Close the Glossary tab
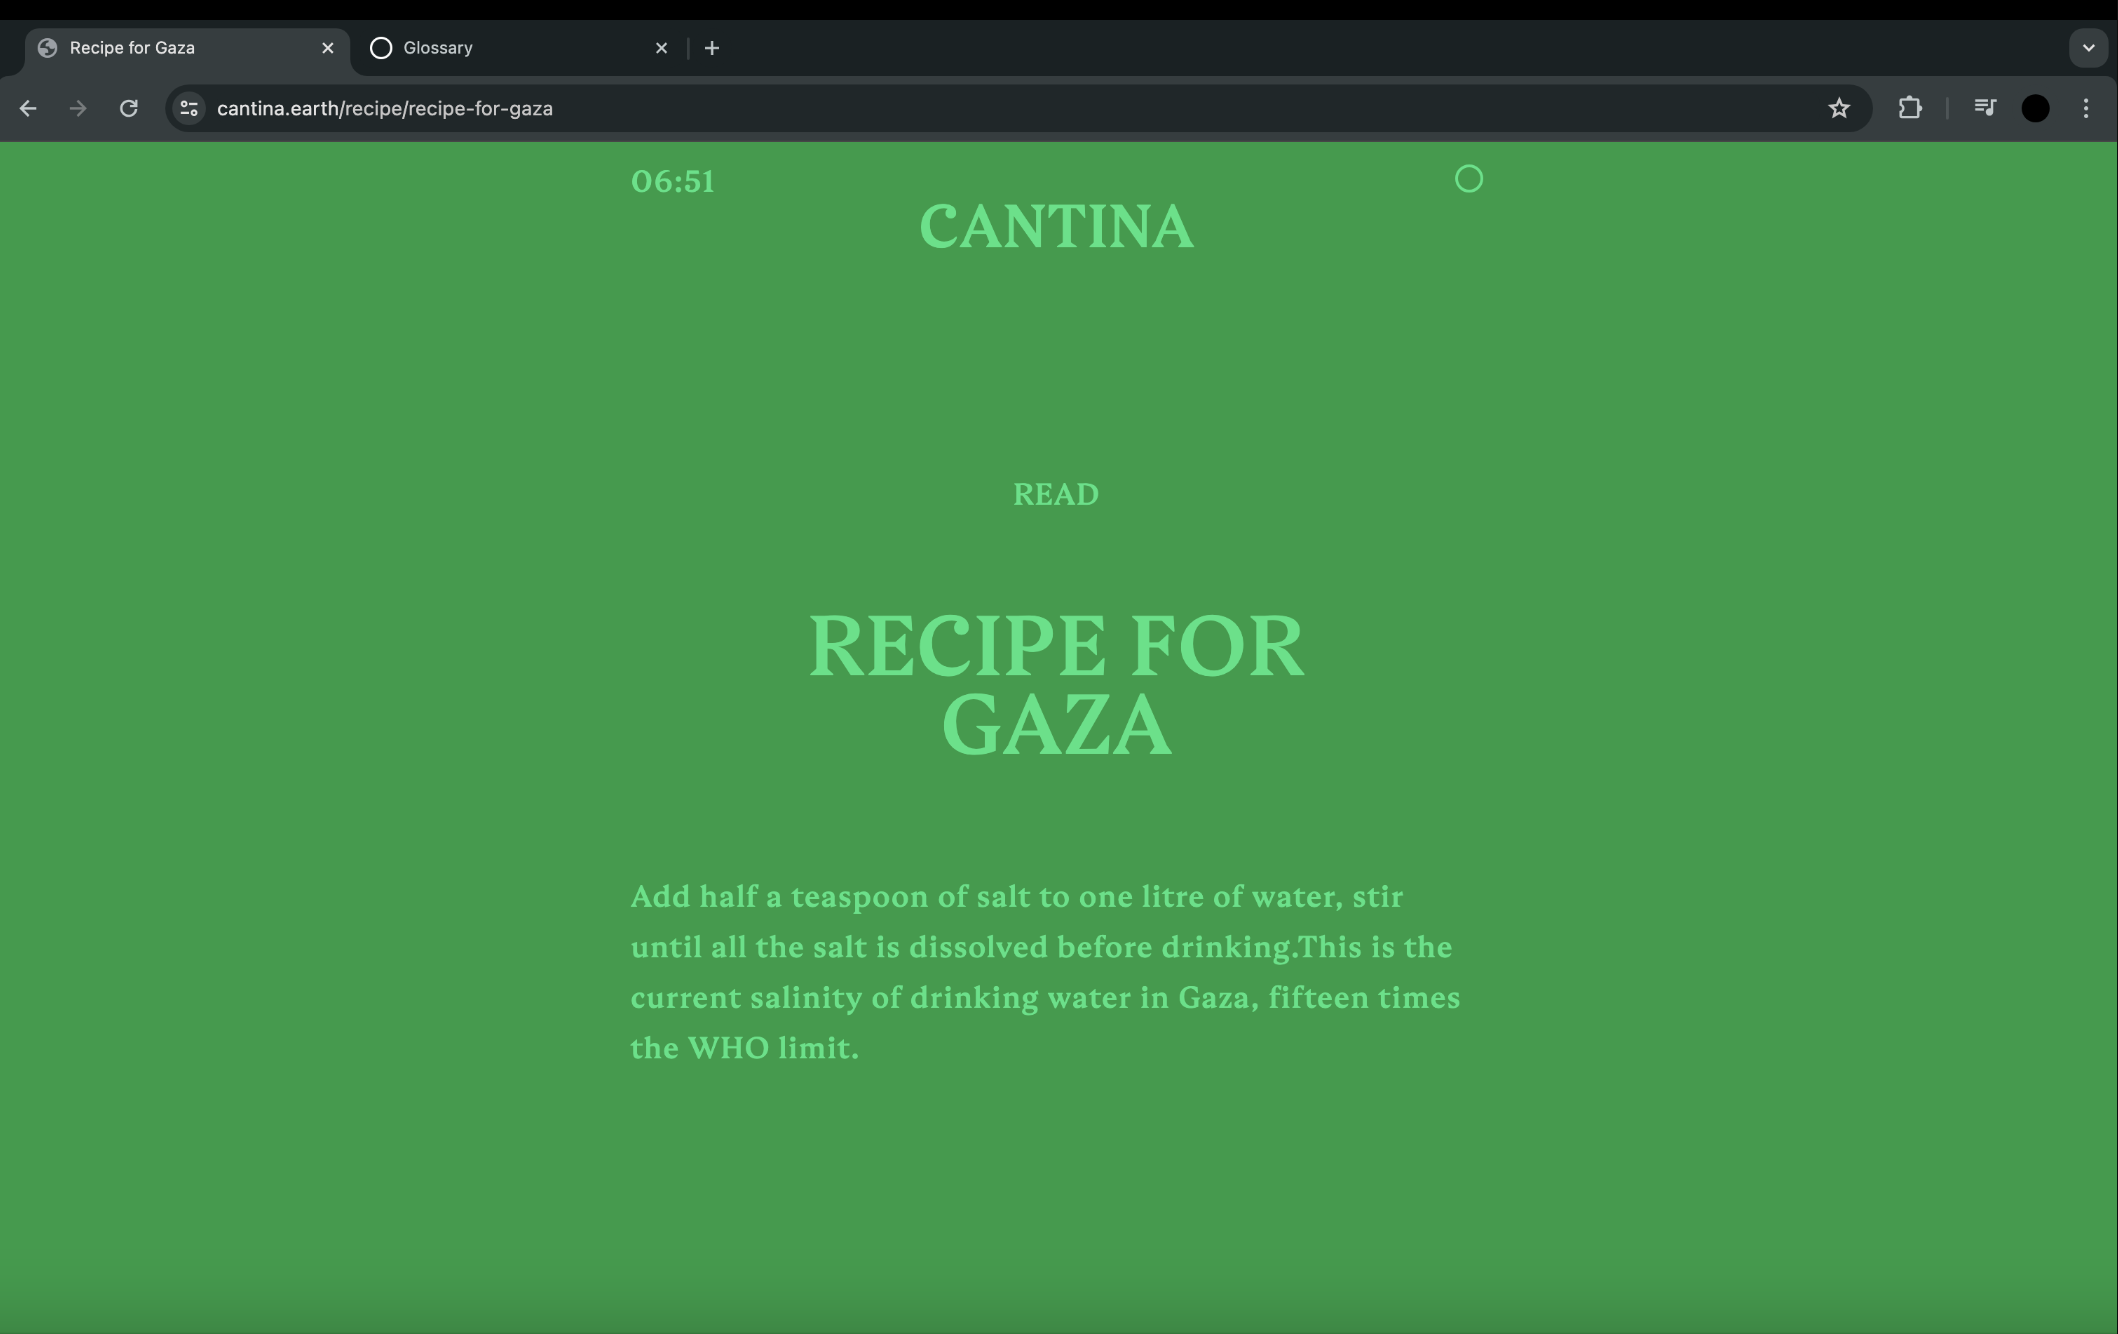 (x=661, y=48)
